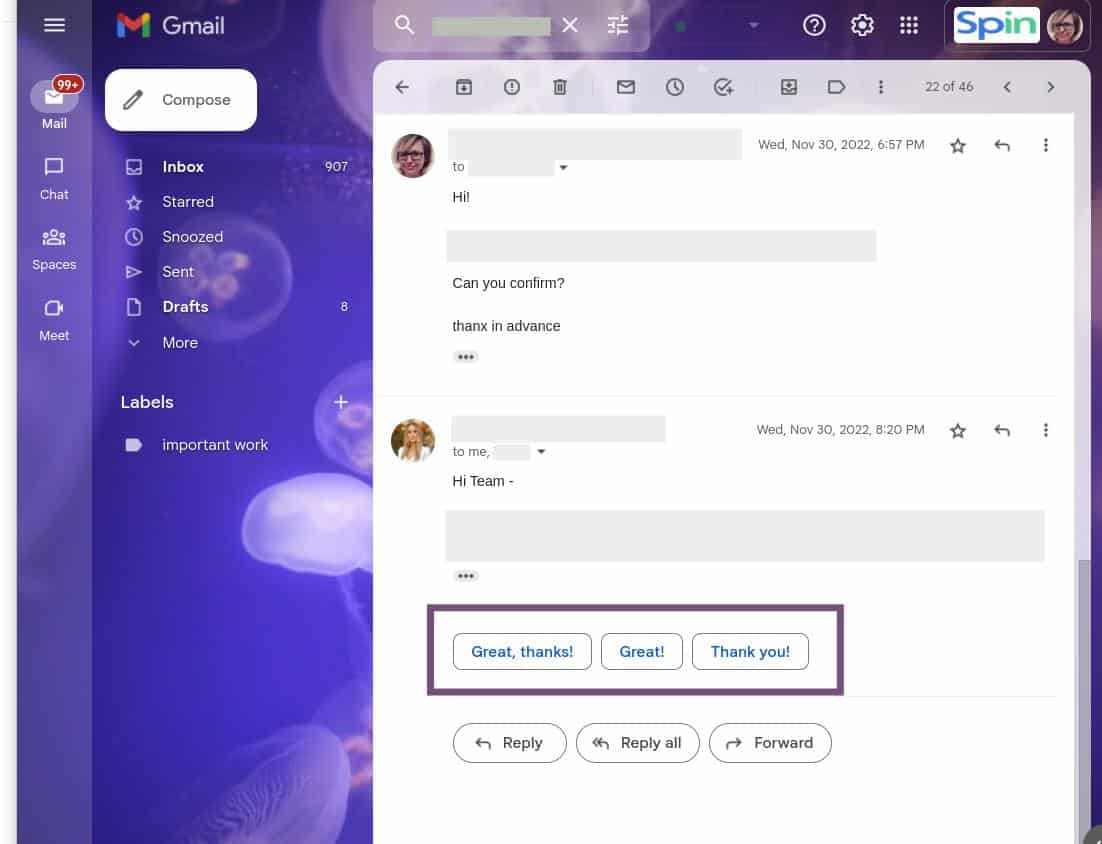This screenshot has width=1102, height=844.
Task: Snooze the conversation
Action: [x=675, y=87]
